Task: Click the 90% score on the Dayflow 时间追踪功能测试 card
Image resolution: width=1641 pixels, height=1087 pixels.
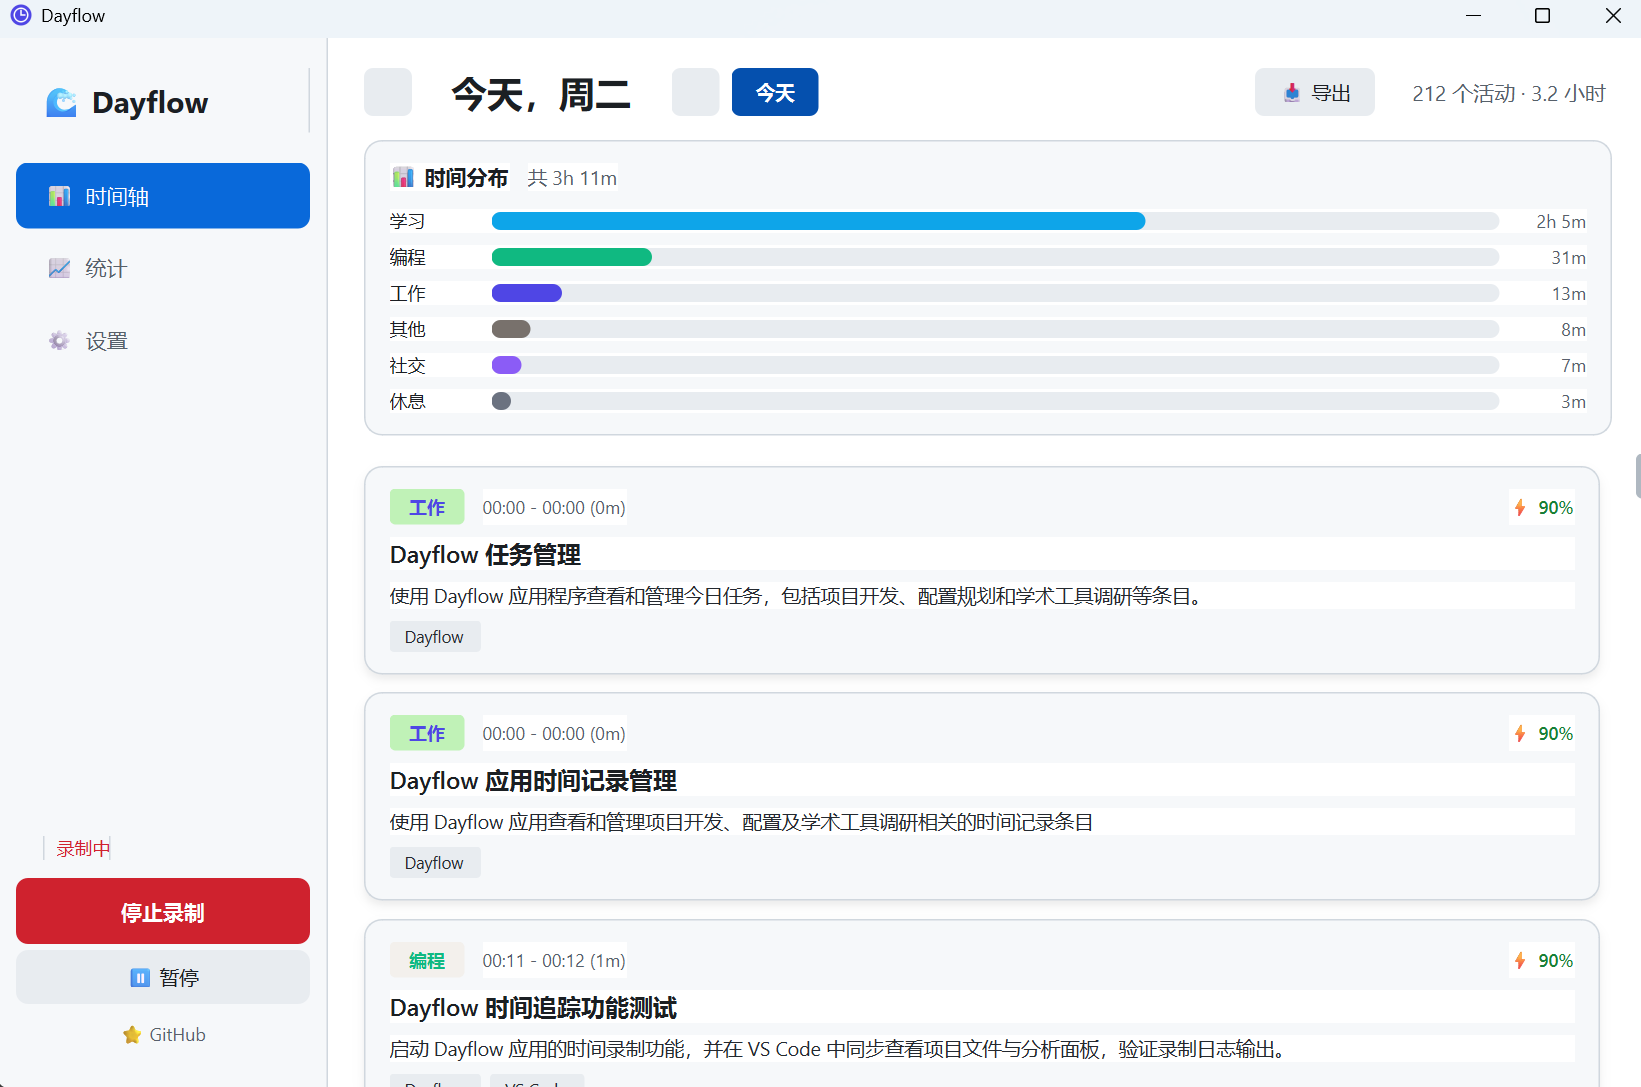Action: tap(1556, 961)
